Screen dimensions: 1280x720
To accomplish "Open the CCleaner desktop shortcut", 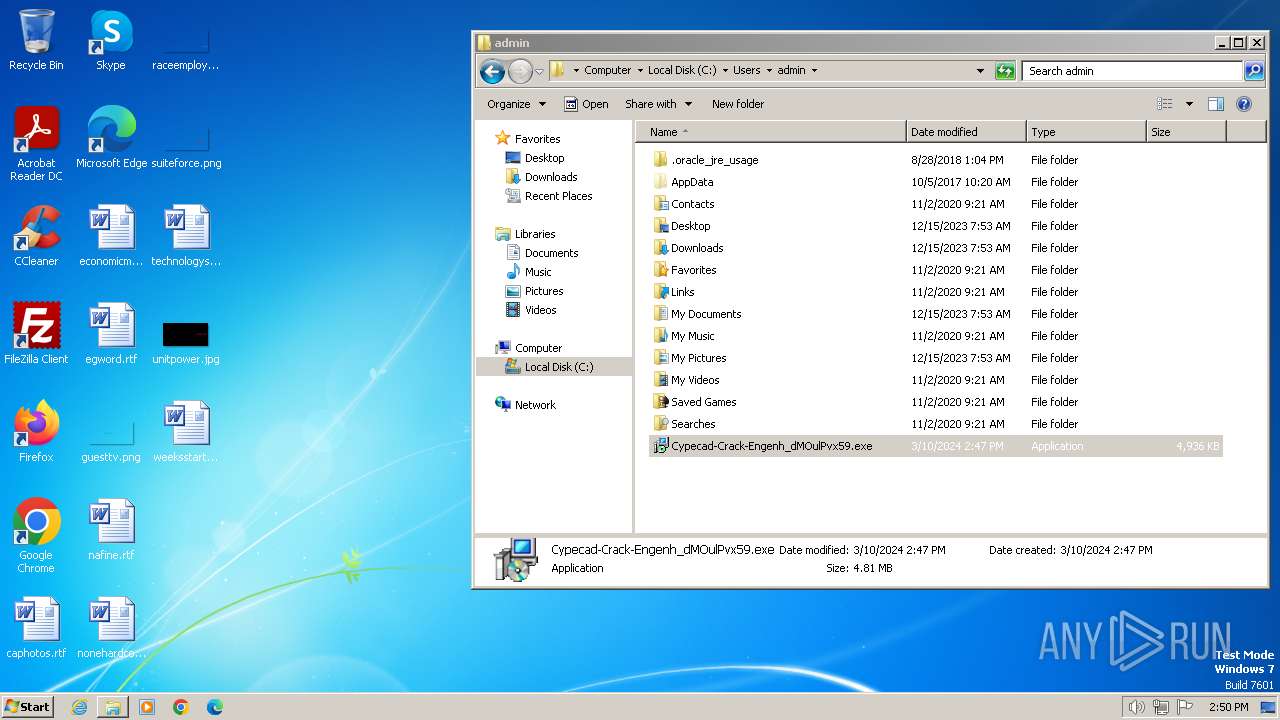I will point(36,236).
